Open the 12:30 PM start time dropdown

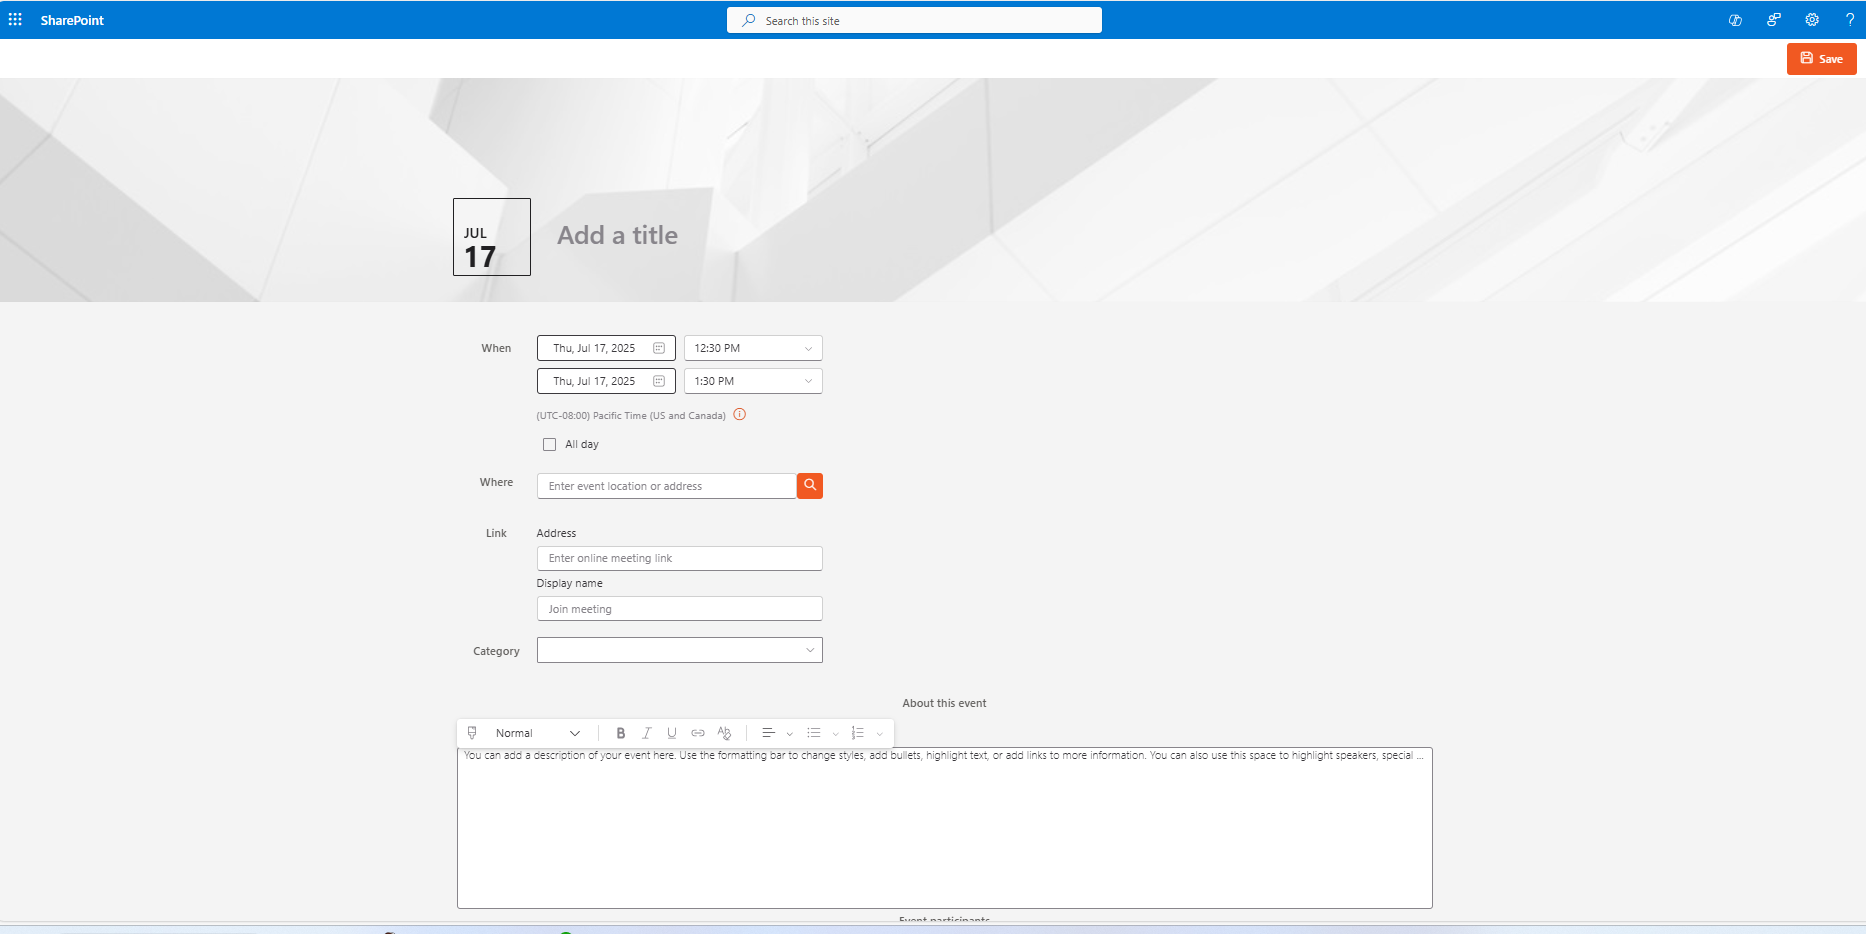(x=753, y=348)
